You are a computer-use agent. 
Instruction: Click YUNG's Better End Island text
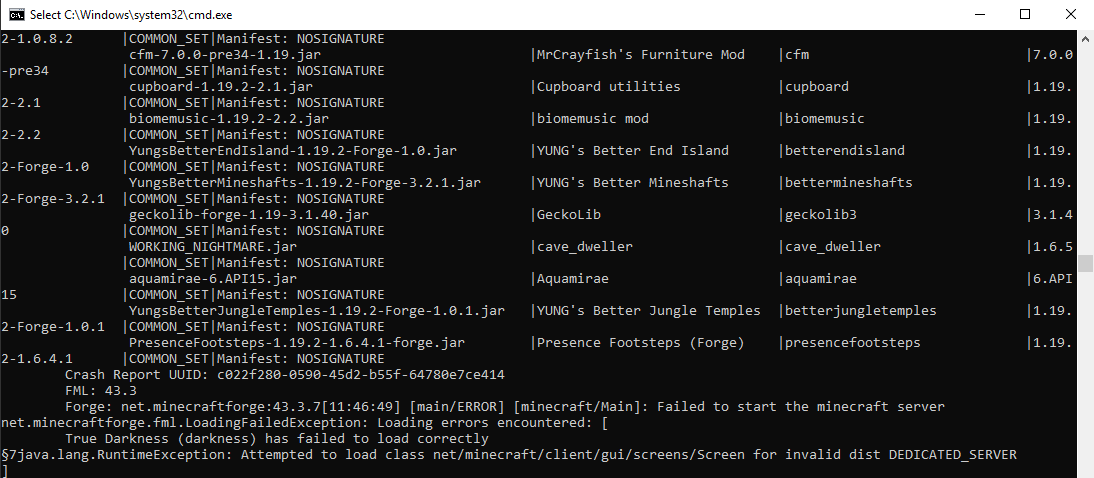pyautogui.click(x=633, y=151)
